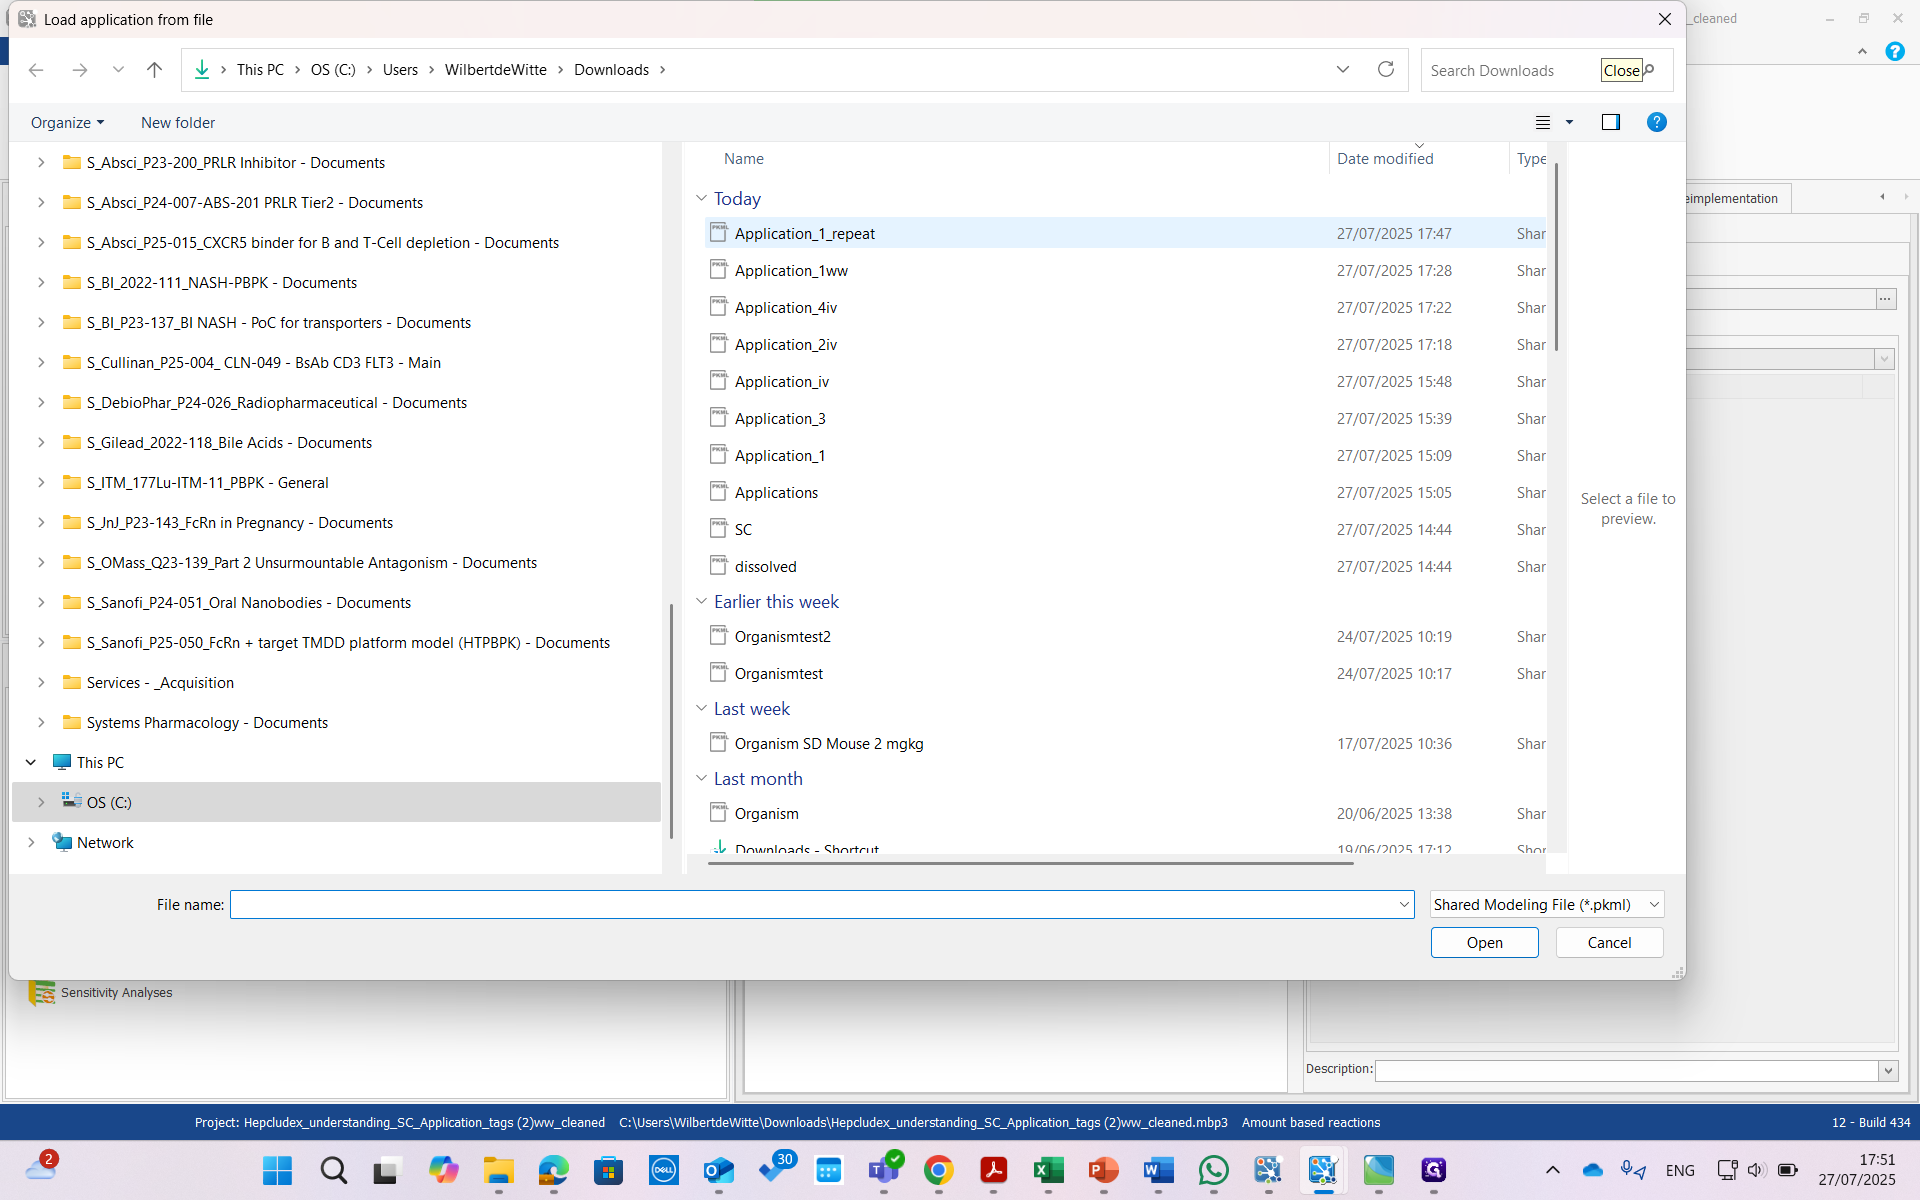Open the Organize menu
Image resolution: width=1920 pixels, height=1200 pixels.
click(x=67, y=123)
